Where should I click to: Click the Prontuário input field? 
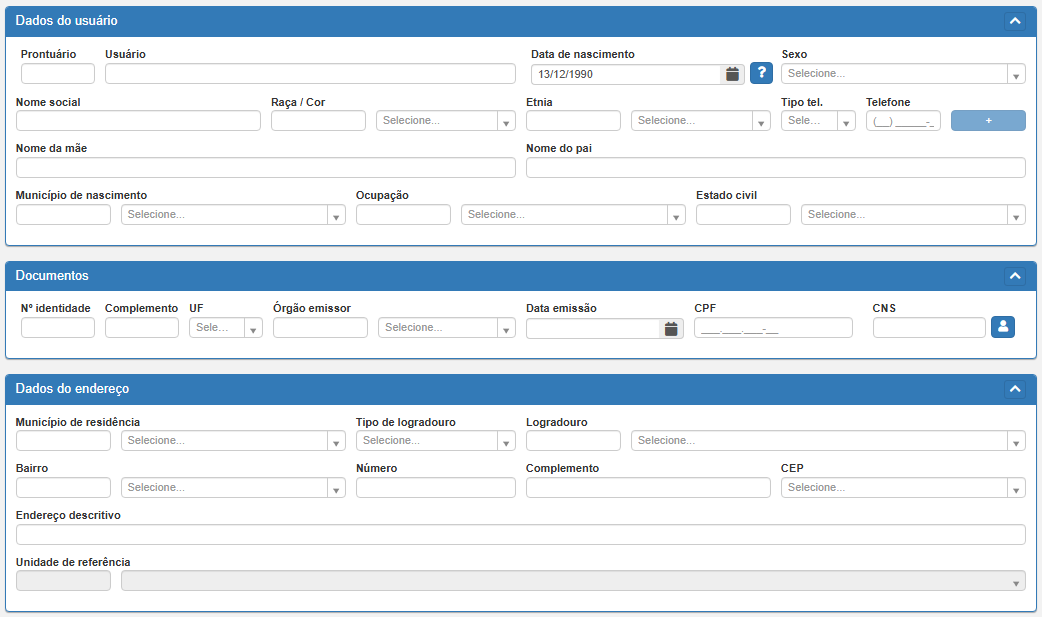pos(57,74)
